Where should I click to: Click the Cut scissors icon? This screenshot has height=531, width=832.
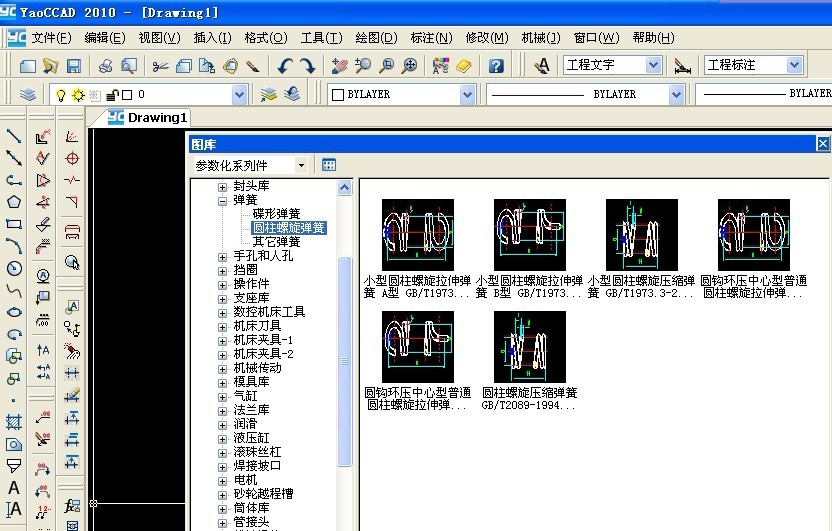160,66
